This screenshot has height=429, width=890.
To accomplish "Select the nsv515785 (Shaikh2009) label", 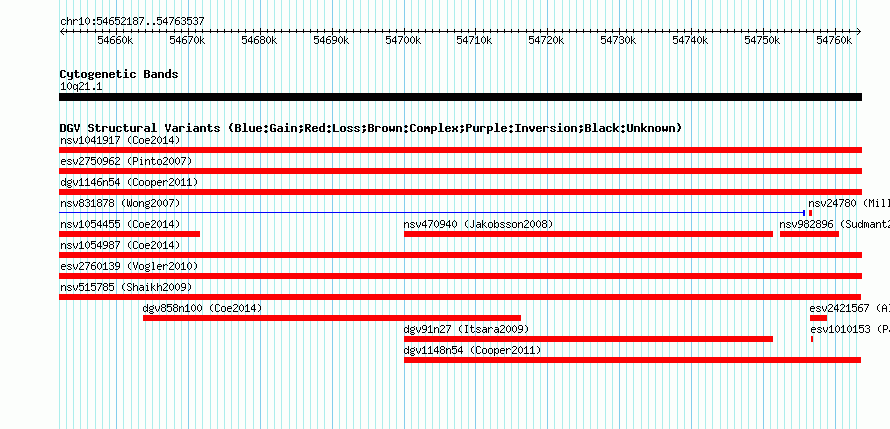I will (x=126, y=287).
